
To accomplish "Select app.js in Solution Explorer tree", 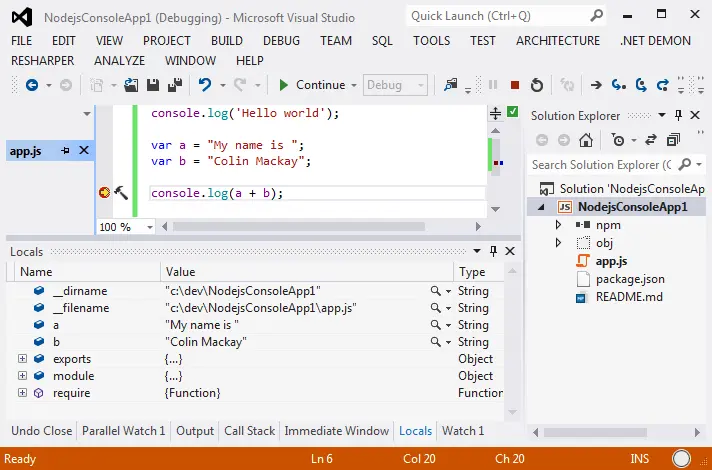I will coord(611,261).
